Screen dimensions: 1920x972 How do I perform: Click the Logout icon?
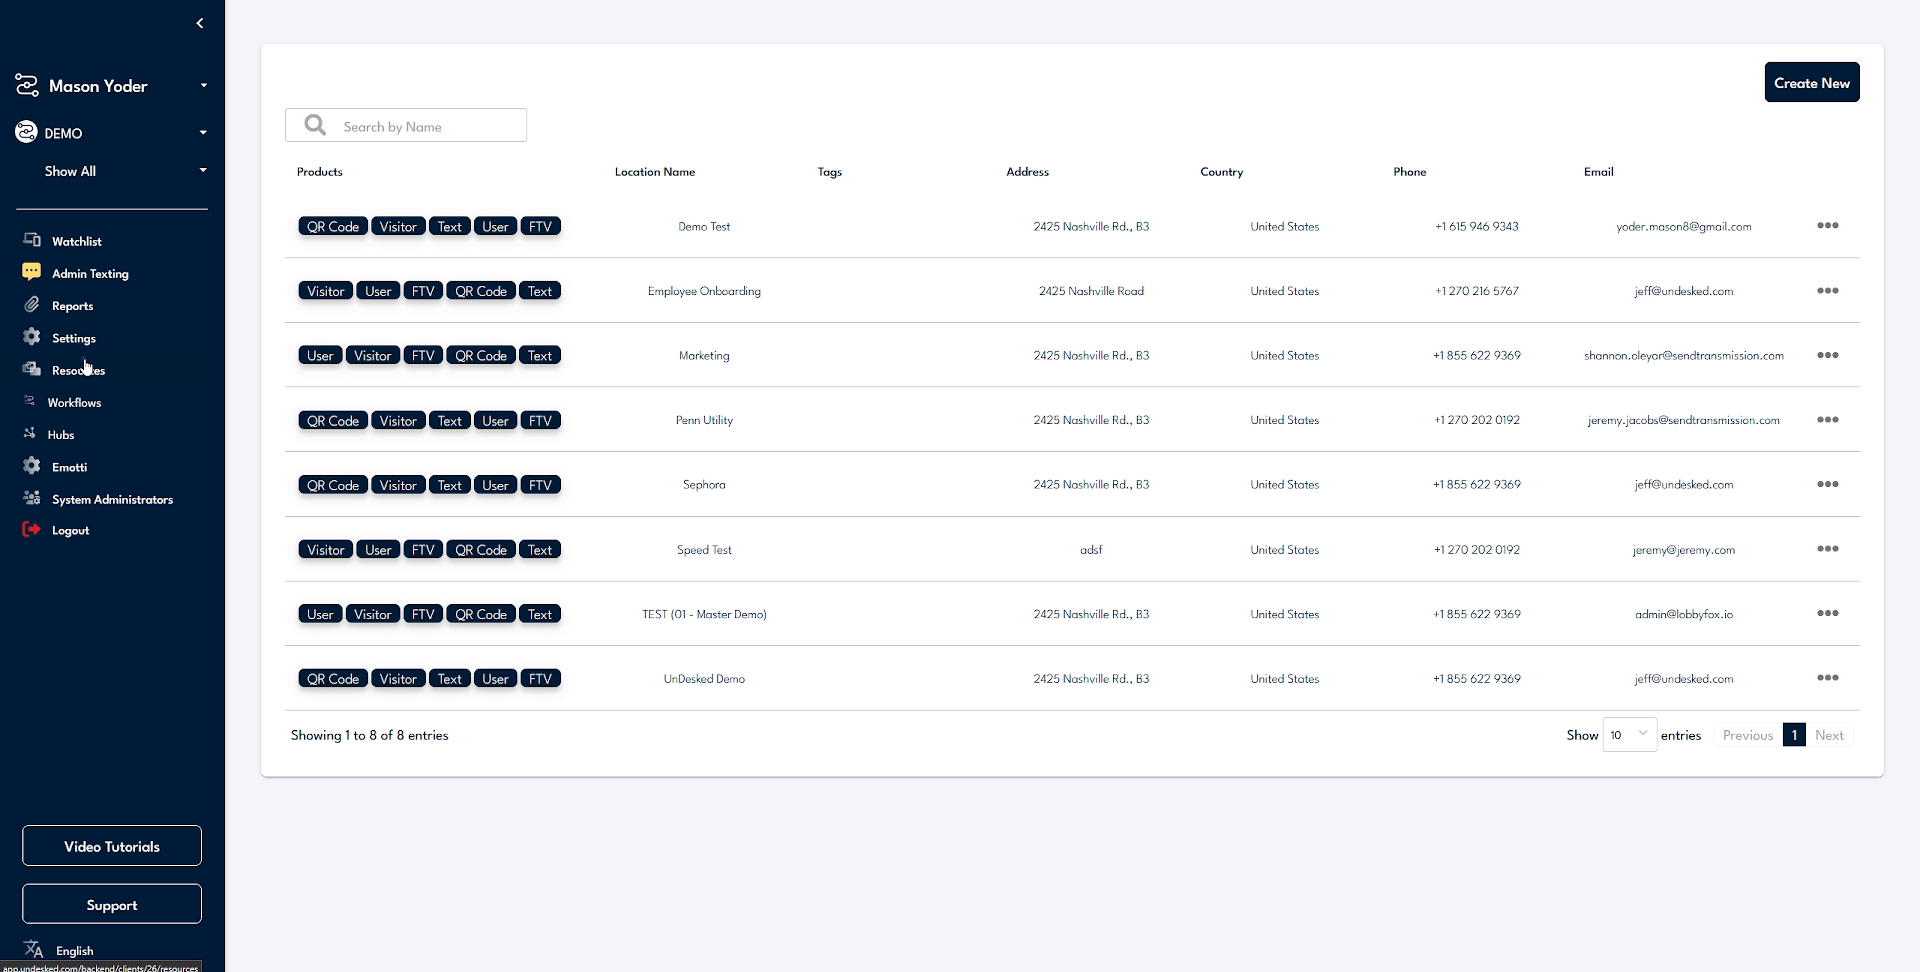tap(31, 529)
